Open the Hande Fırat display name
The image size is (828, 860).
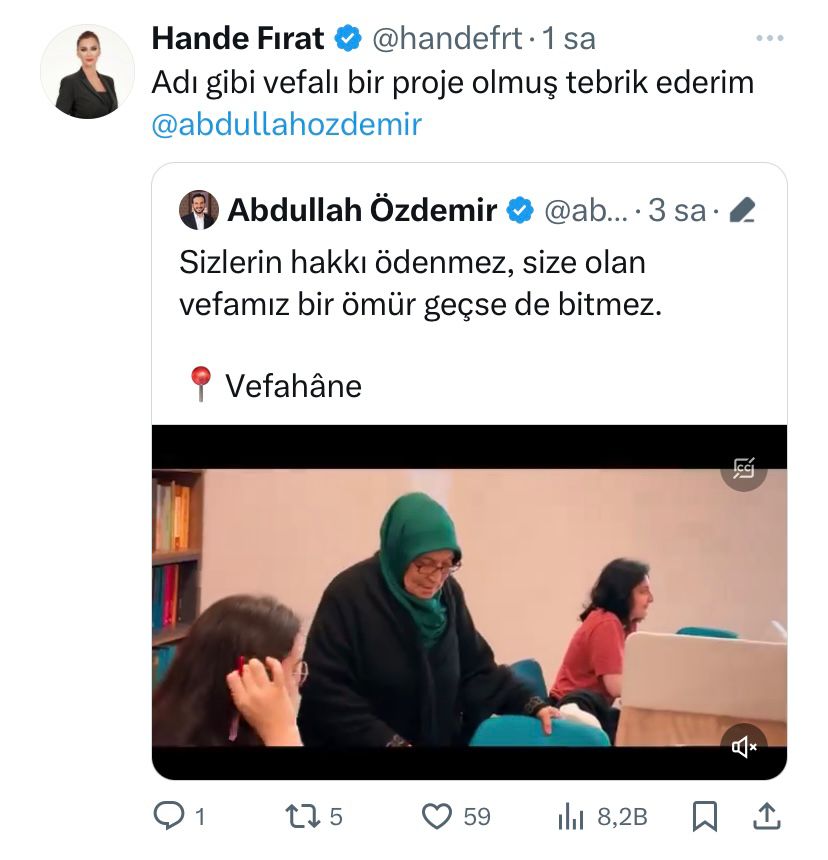(238, 38)
